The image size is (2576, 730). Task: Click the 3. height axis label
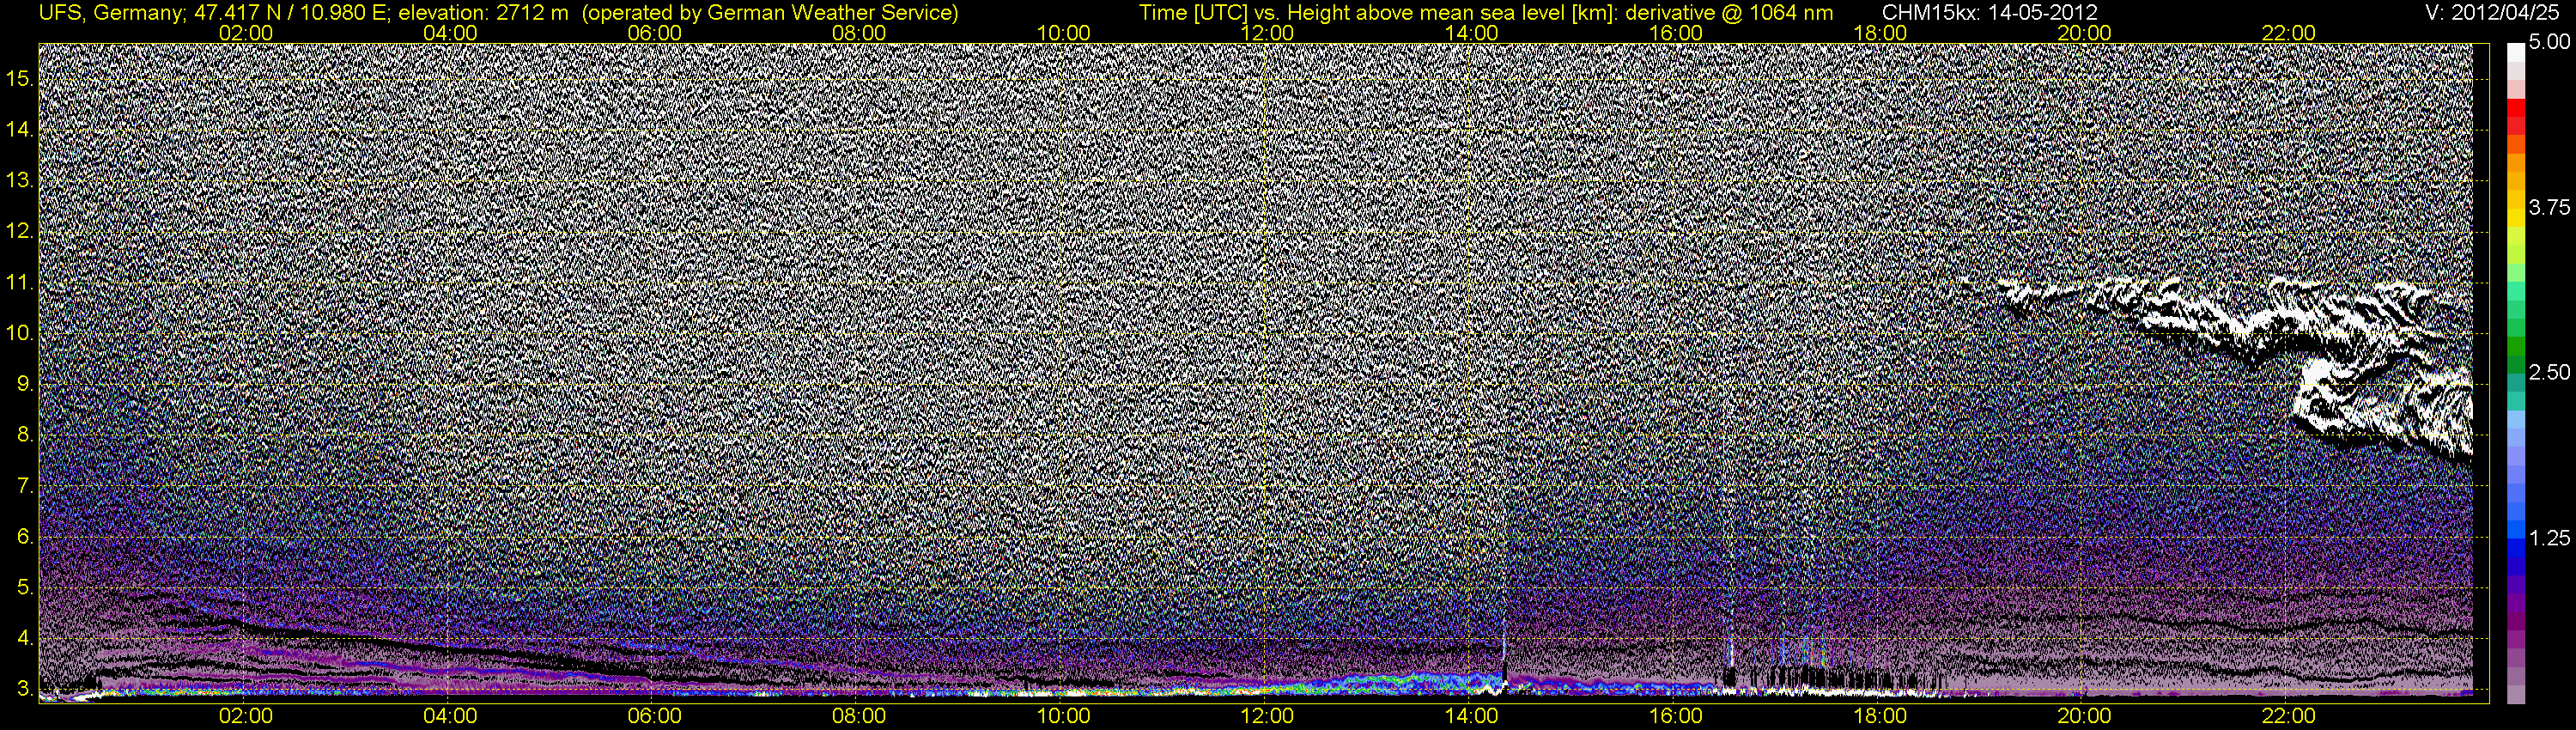25,689
